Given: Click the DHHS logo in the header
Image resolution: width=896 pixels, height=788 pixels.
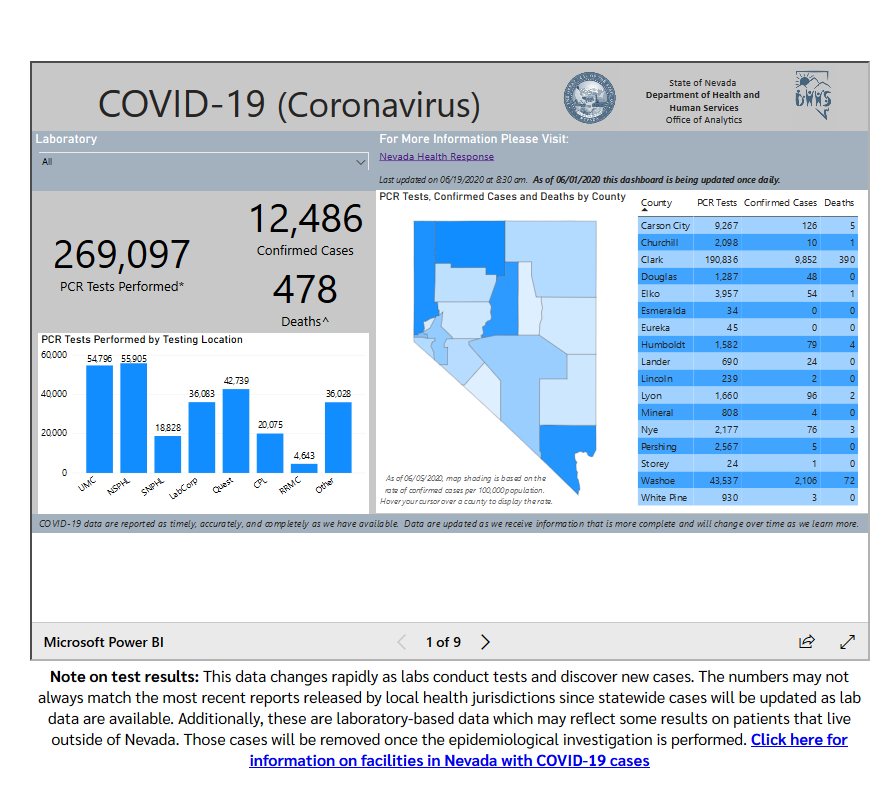Looking at the screenshot, I should tap(812, 95).
